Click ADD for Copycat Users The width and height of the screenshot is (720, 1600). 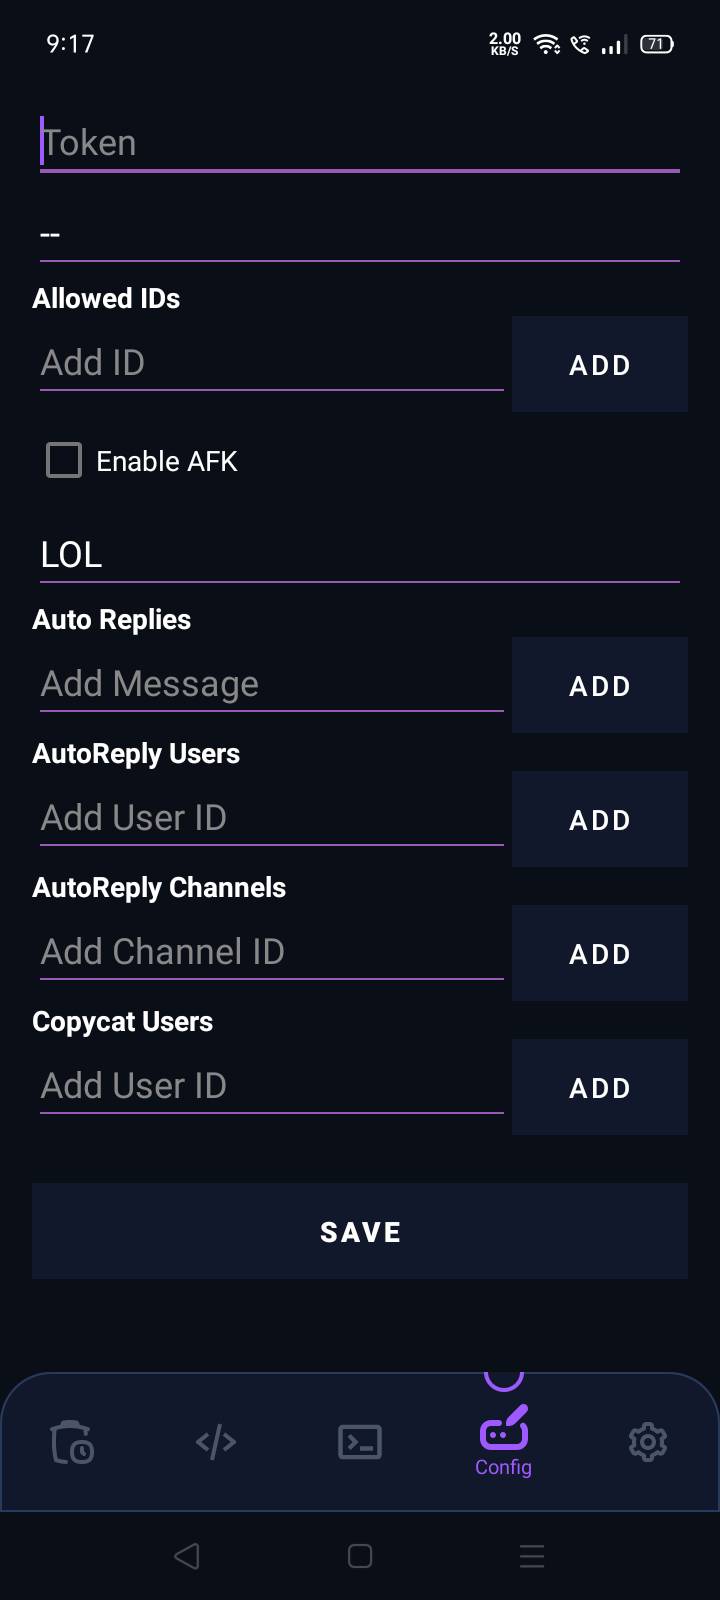(599, 1087)
